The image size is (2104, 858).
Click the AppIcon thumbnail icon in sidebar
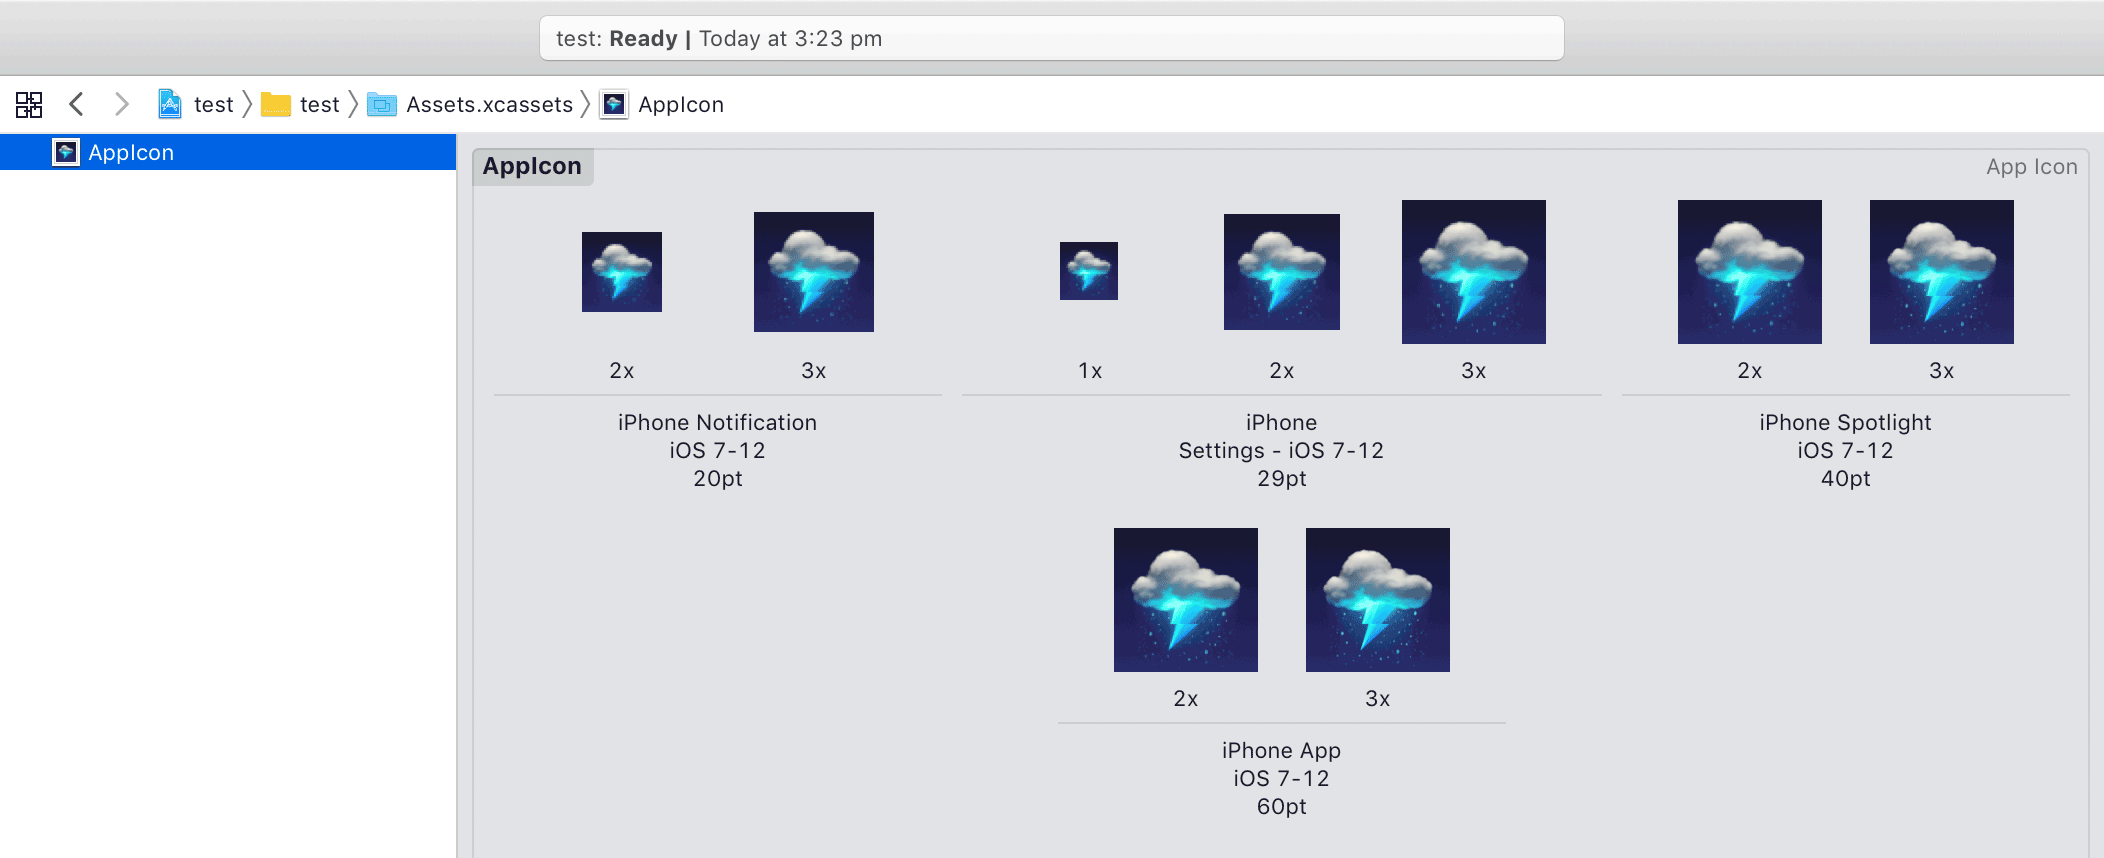click(x=66, y=152)
